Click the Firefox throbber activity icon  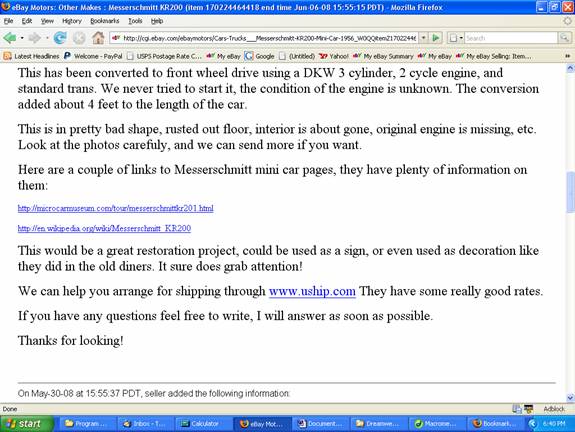pos(567,21)
